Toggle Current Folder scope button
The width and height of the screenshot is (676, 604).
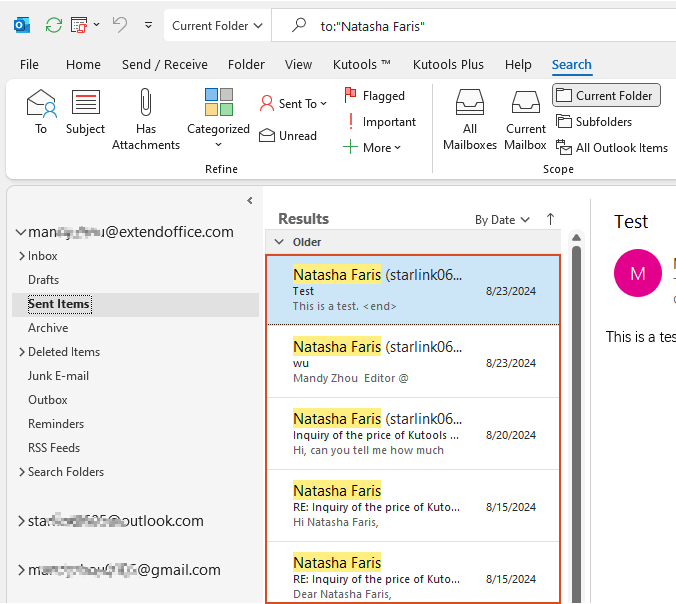606,96
